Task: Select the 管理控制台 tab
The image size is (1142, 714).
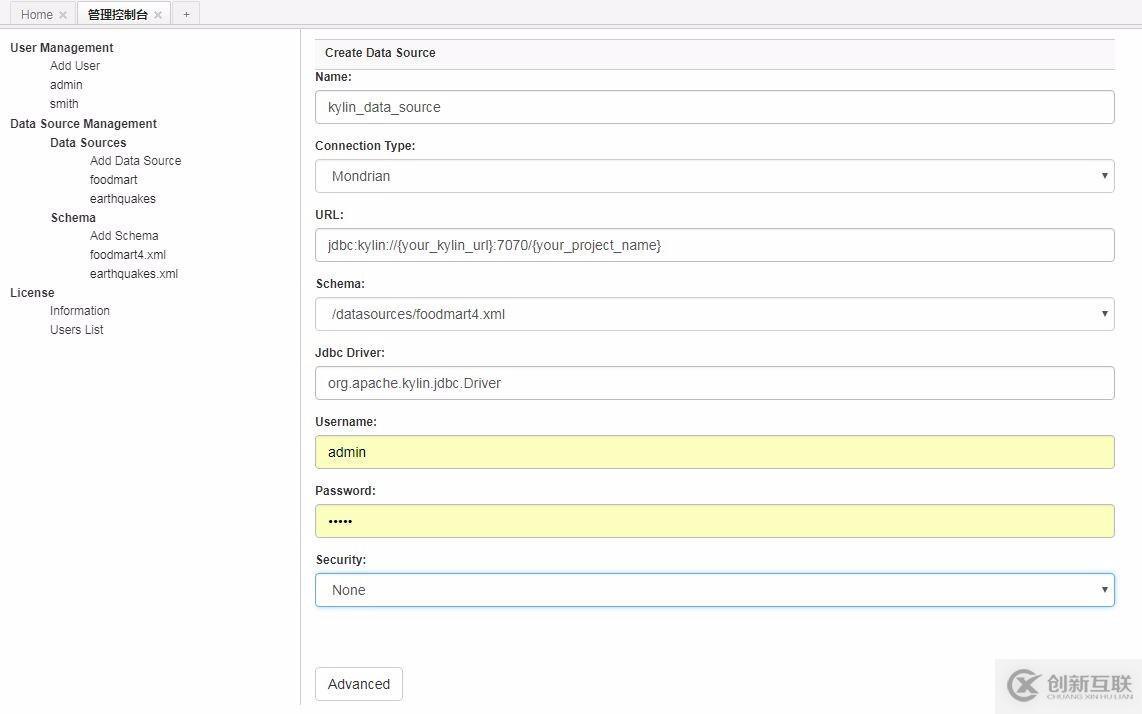Action: pos(117,15)
